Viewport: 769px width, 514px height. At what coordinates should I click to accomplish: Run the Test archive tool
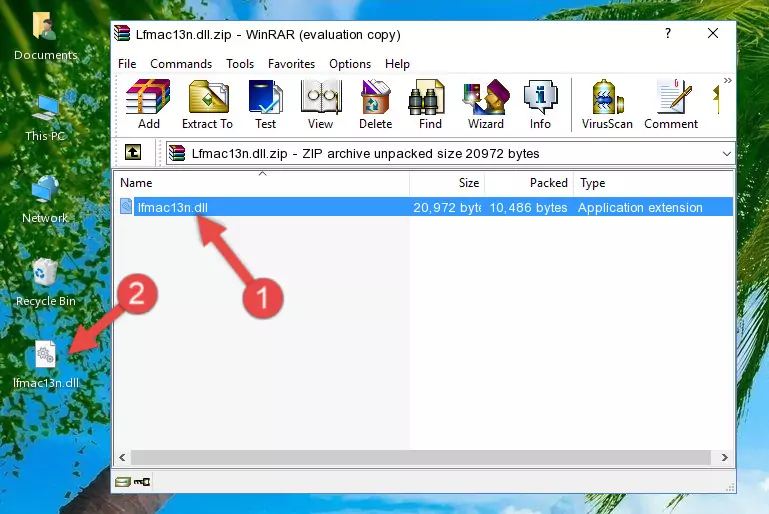(265, 104)
